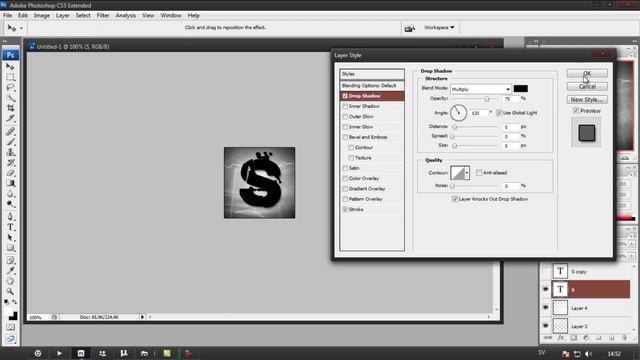
Task: Select the Lasso tool
Action: point(10,87)
